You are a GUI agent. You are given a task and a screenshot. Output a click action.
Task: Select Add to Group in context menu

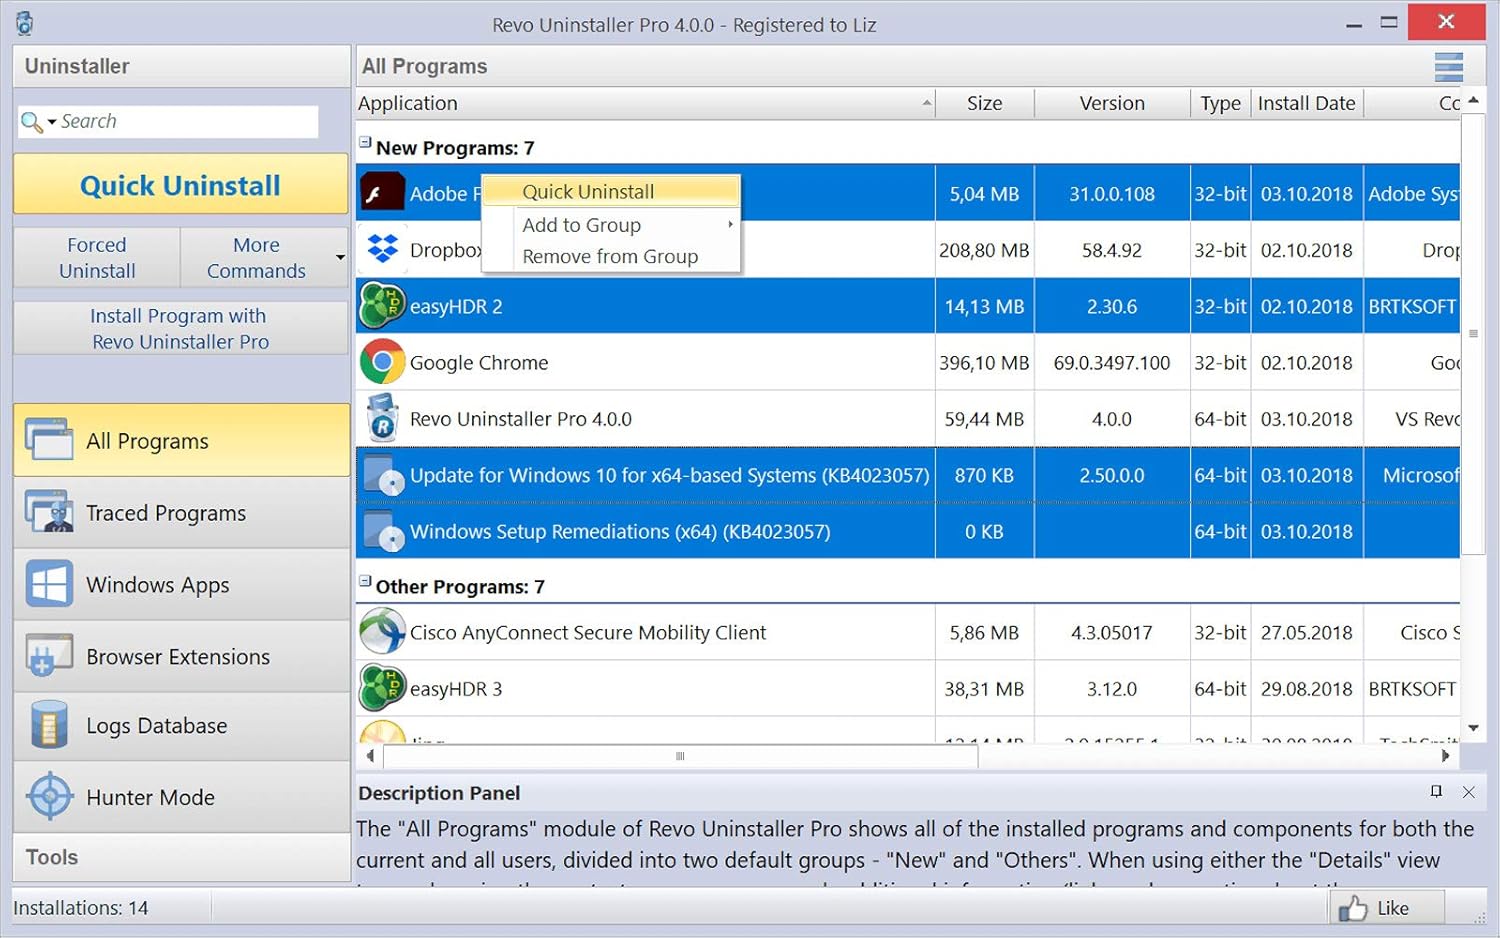[611, 225]
